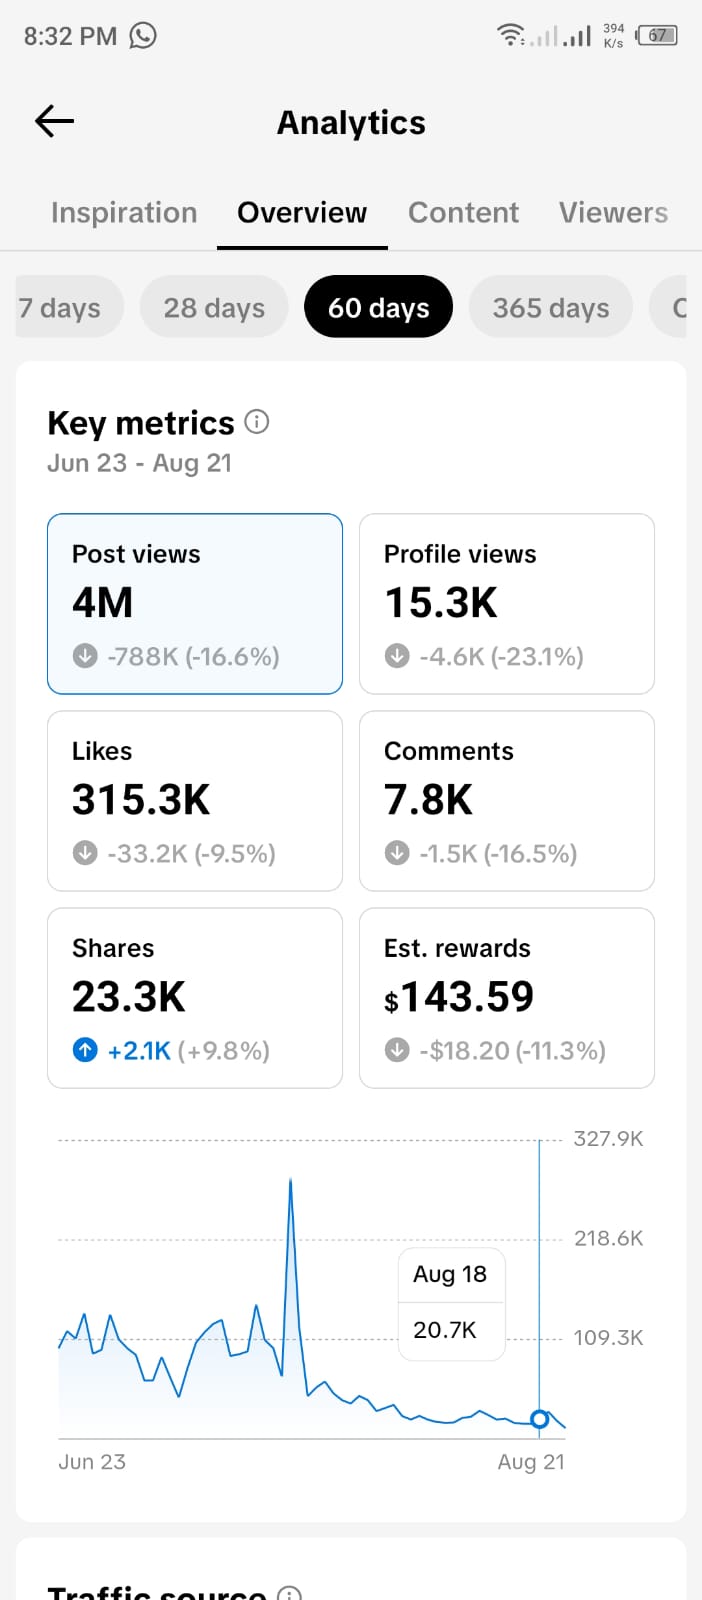Switch to the Inspiration tab
The image size is (702, 1600).
[124, 213]
